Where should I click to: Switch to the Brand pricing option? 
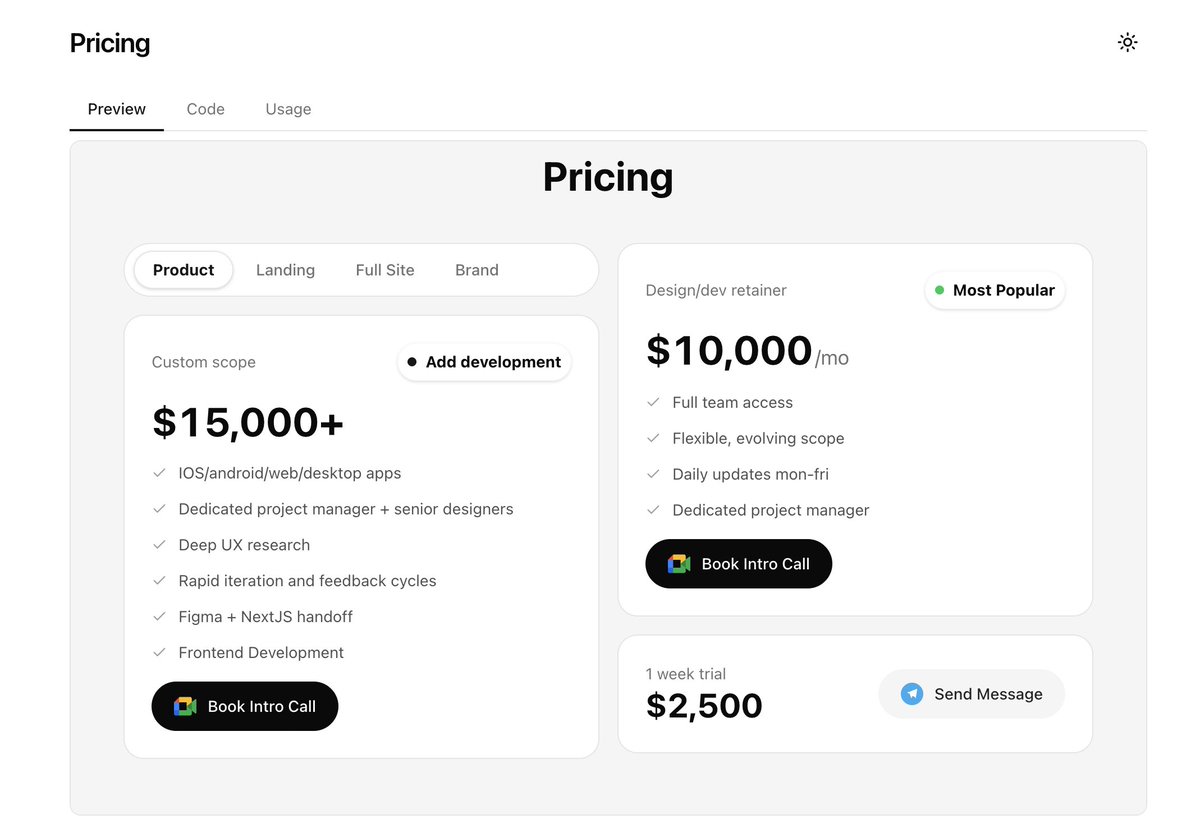[477, 270]
